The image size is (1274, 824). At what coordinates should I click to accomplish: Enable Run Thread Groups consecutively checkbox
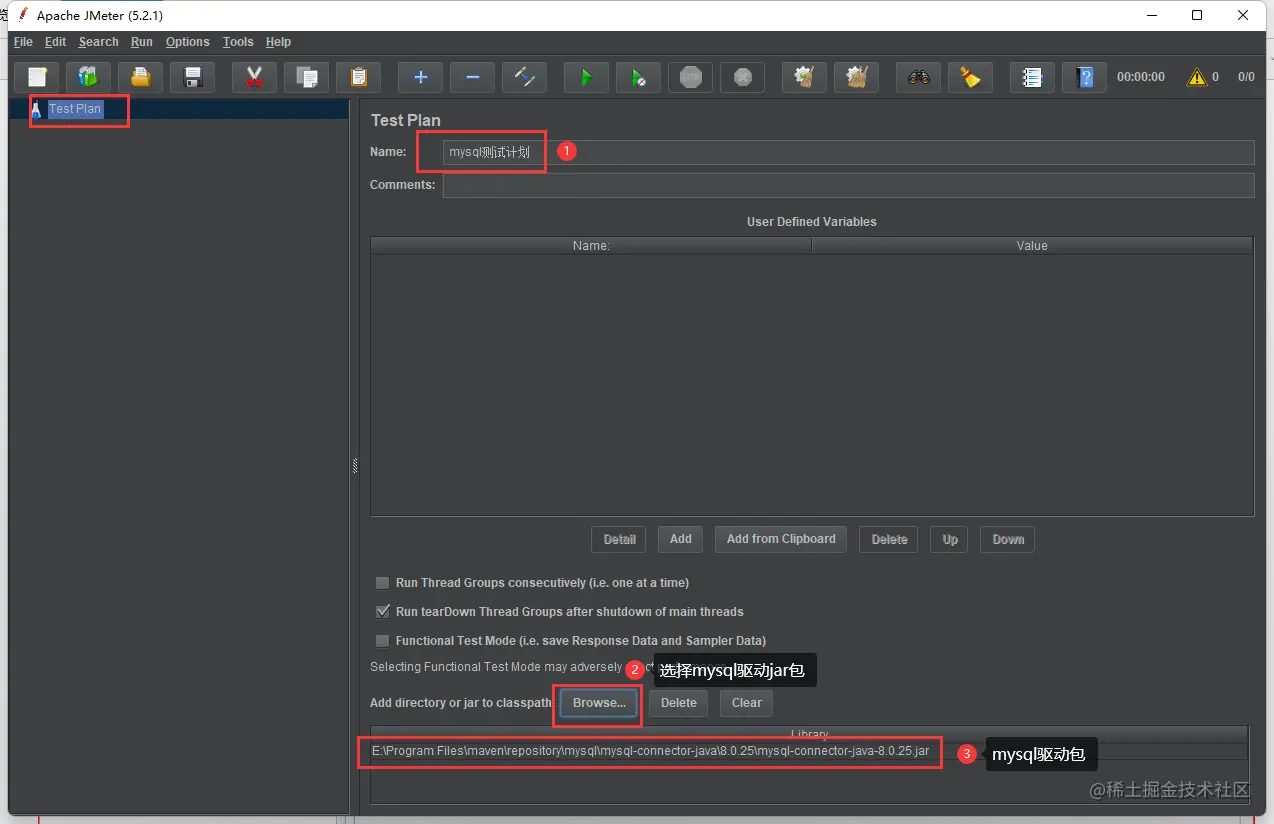click(x=382, y=583)
